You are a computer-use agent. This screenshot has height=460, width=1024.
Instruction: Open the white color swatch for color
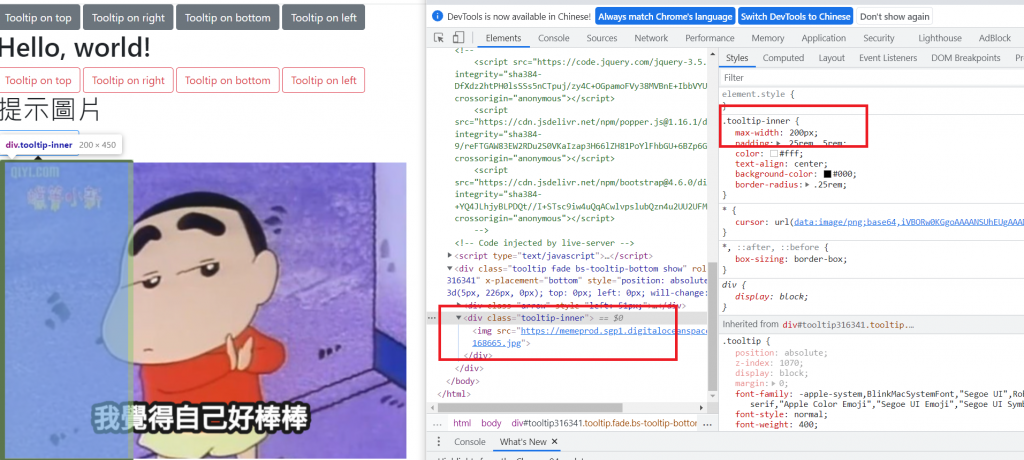(774, 154)
